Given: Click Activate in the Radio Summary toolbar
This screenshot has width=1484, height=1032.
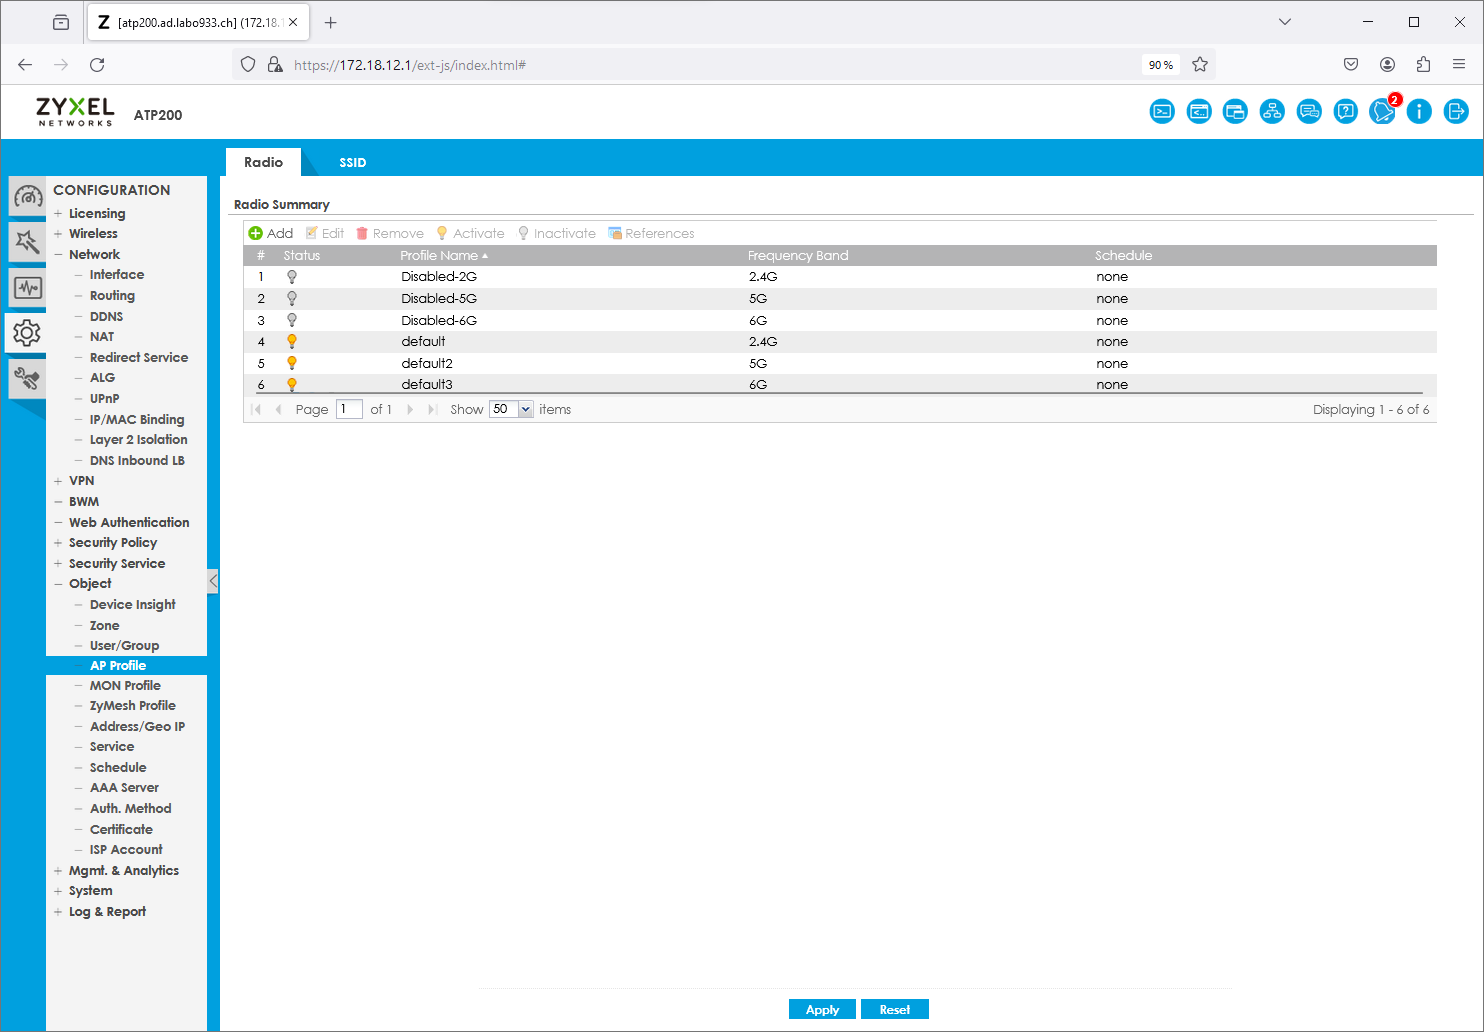Looking at the screenshot, I should (x=470, y=233).
